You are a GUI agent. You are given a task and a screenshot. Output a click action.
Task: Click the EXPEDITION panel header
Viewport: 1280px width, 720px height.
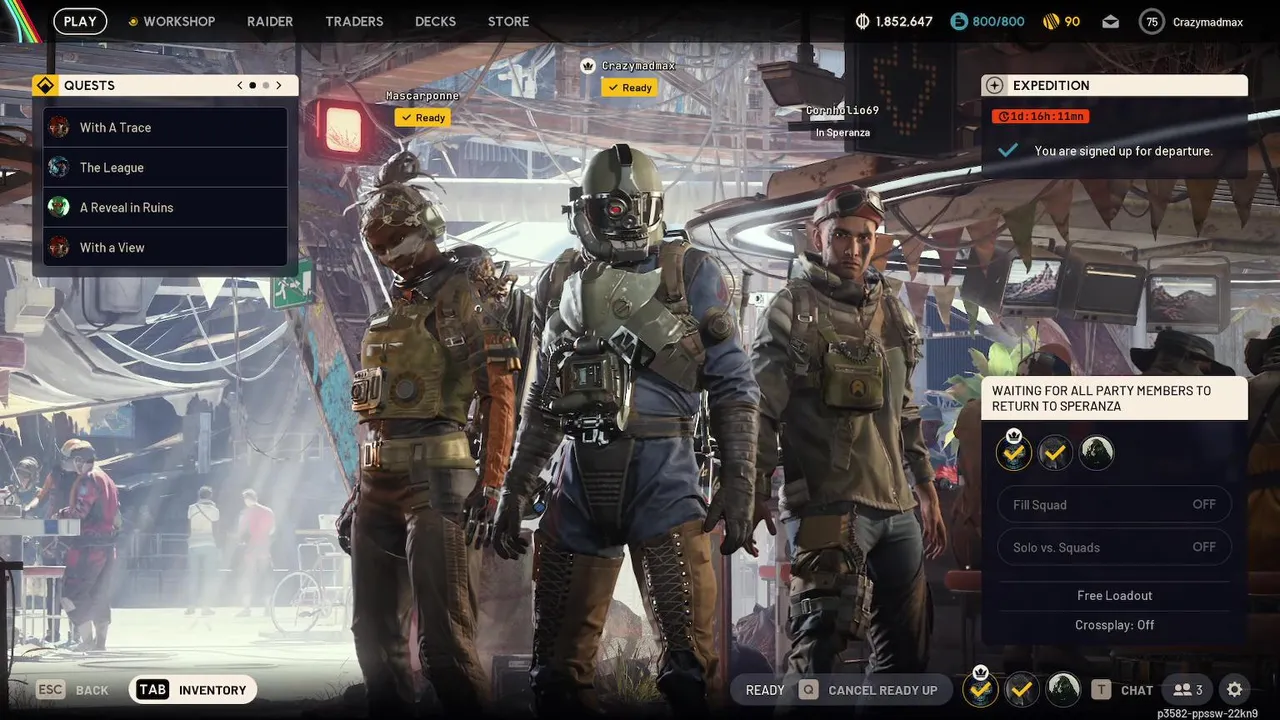pos(1114,85)
